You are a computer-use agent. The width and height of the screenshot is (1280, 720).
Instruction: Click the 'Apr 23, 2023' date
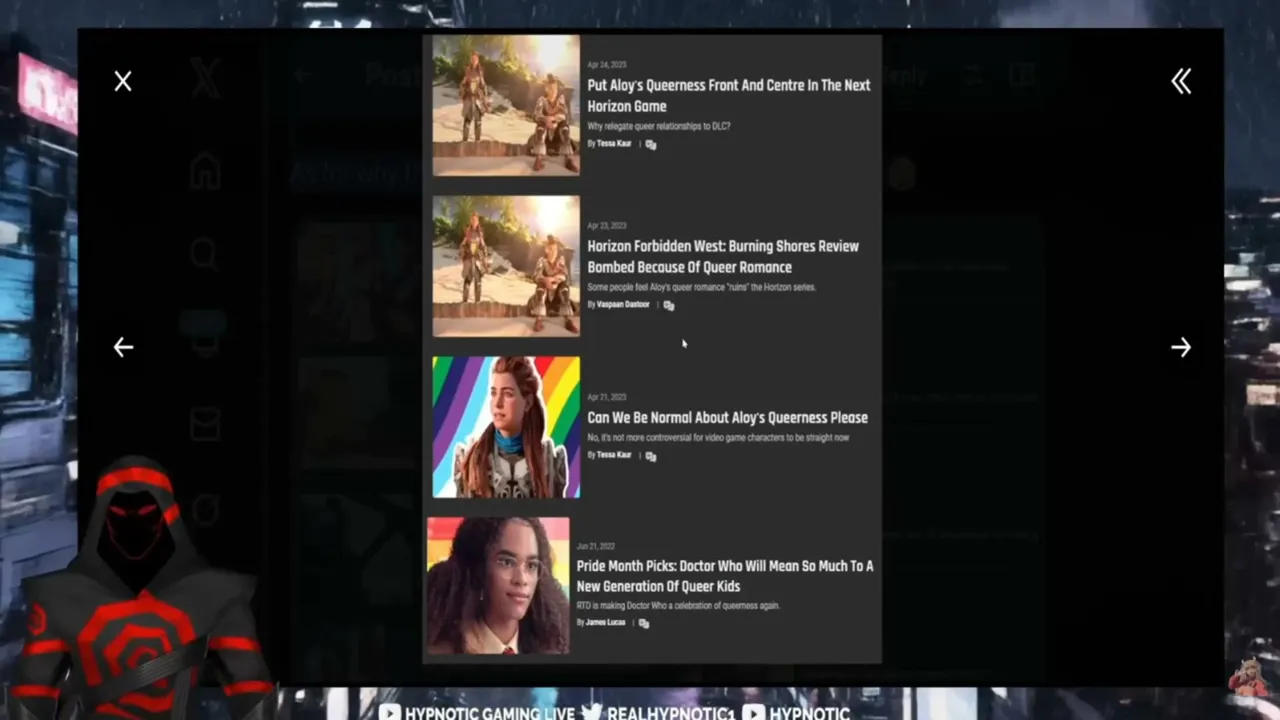tap(607, 226)
